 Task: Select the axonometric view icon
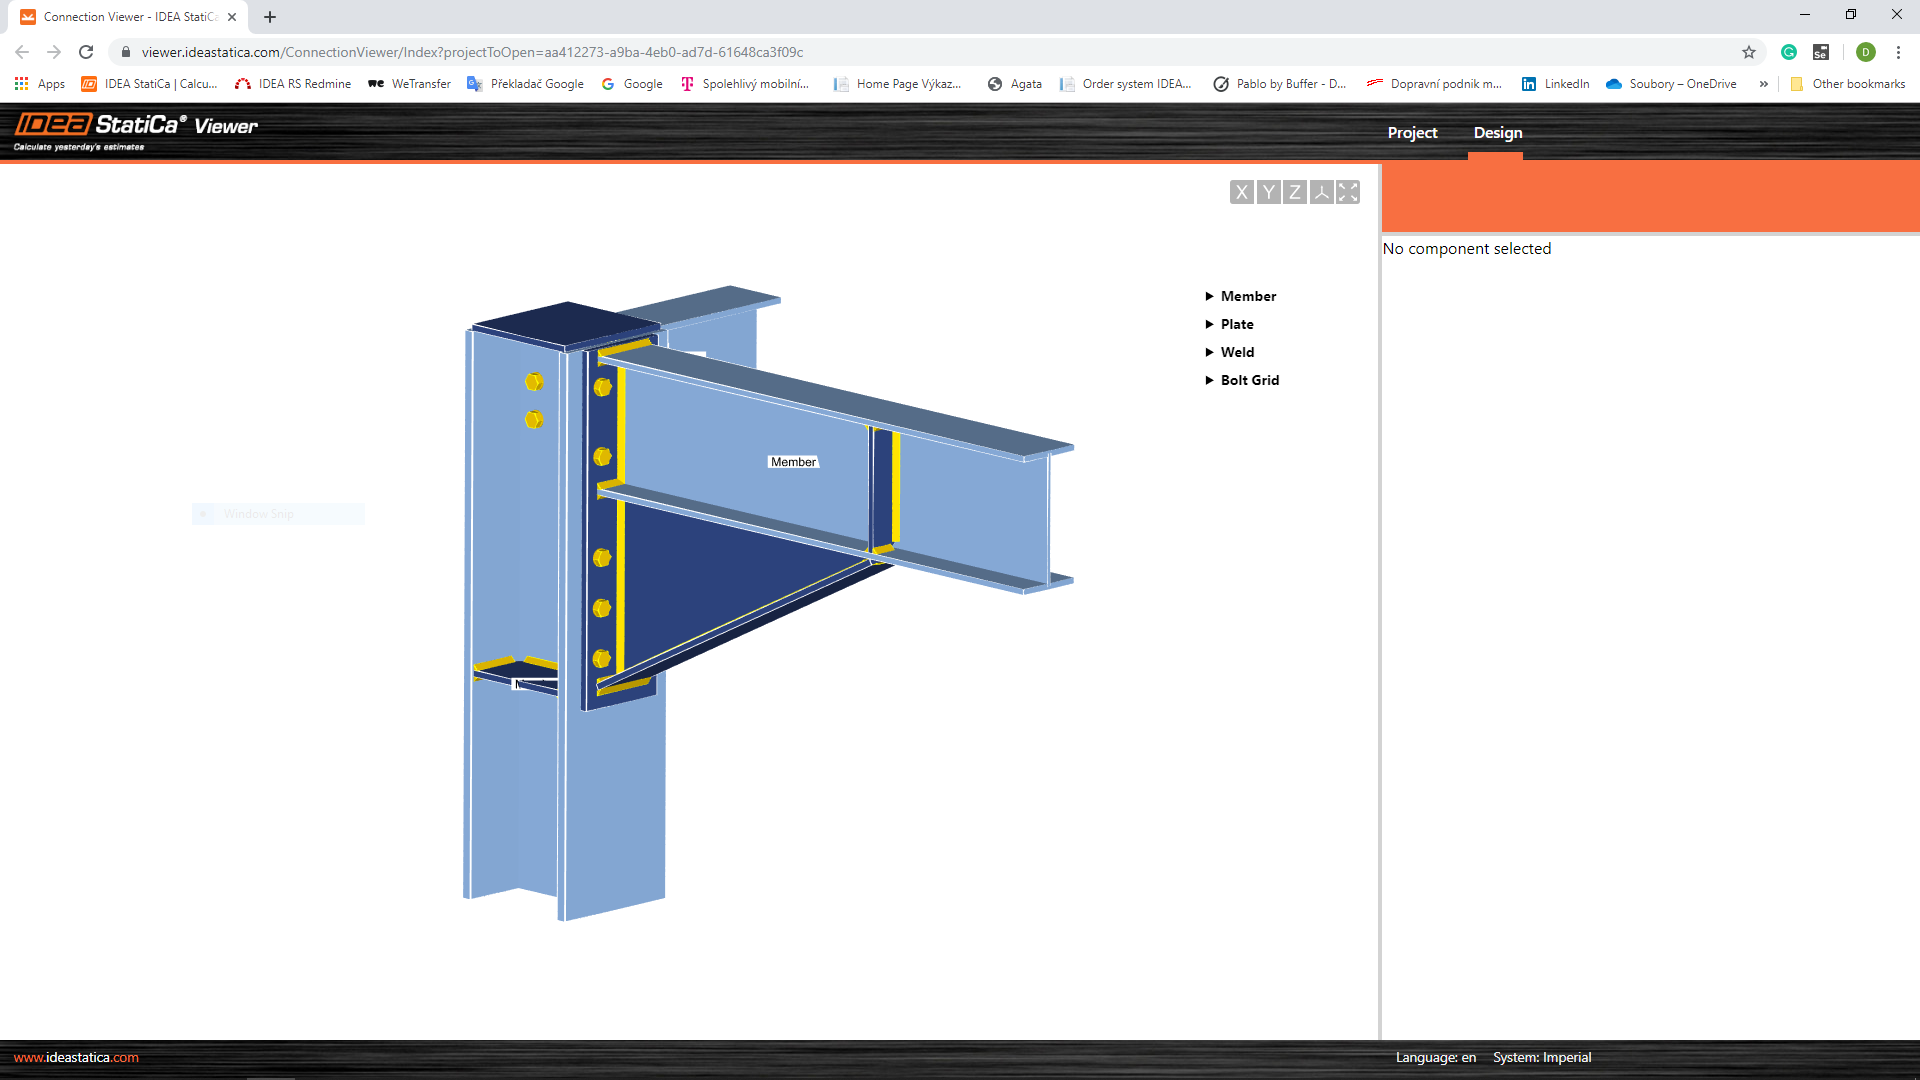1320,192
